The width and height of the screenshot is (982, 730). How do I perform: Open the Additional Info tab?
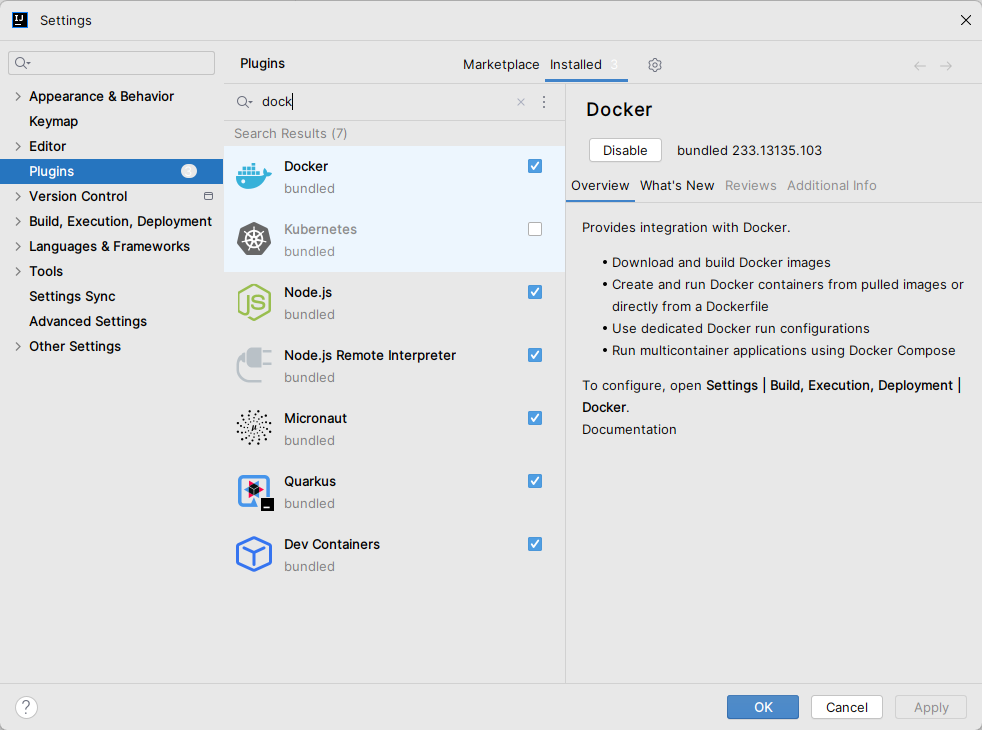[832, 185]
